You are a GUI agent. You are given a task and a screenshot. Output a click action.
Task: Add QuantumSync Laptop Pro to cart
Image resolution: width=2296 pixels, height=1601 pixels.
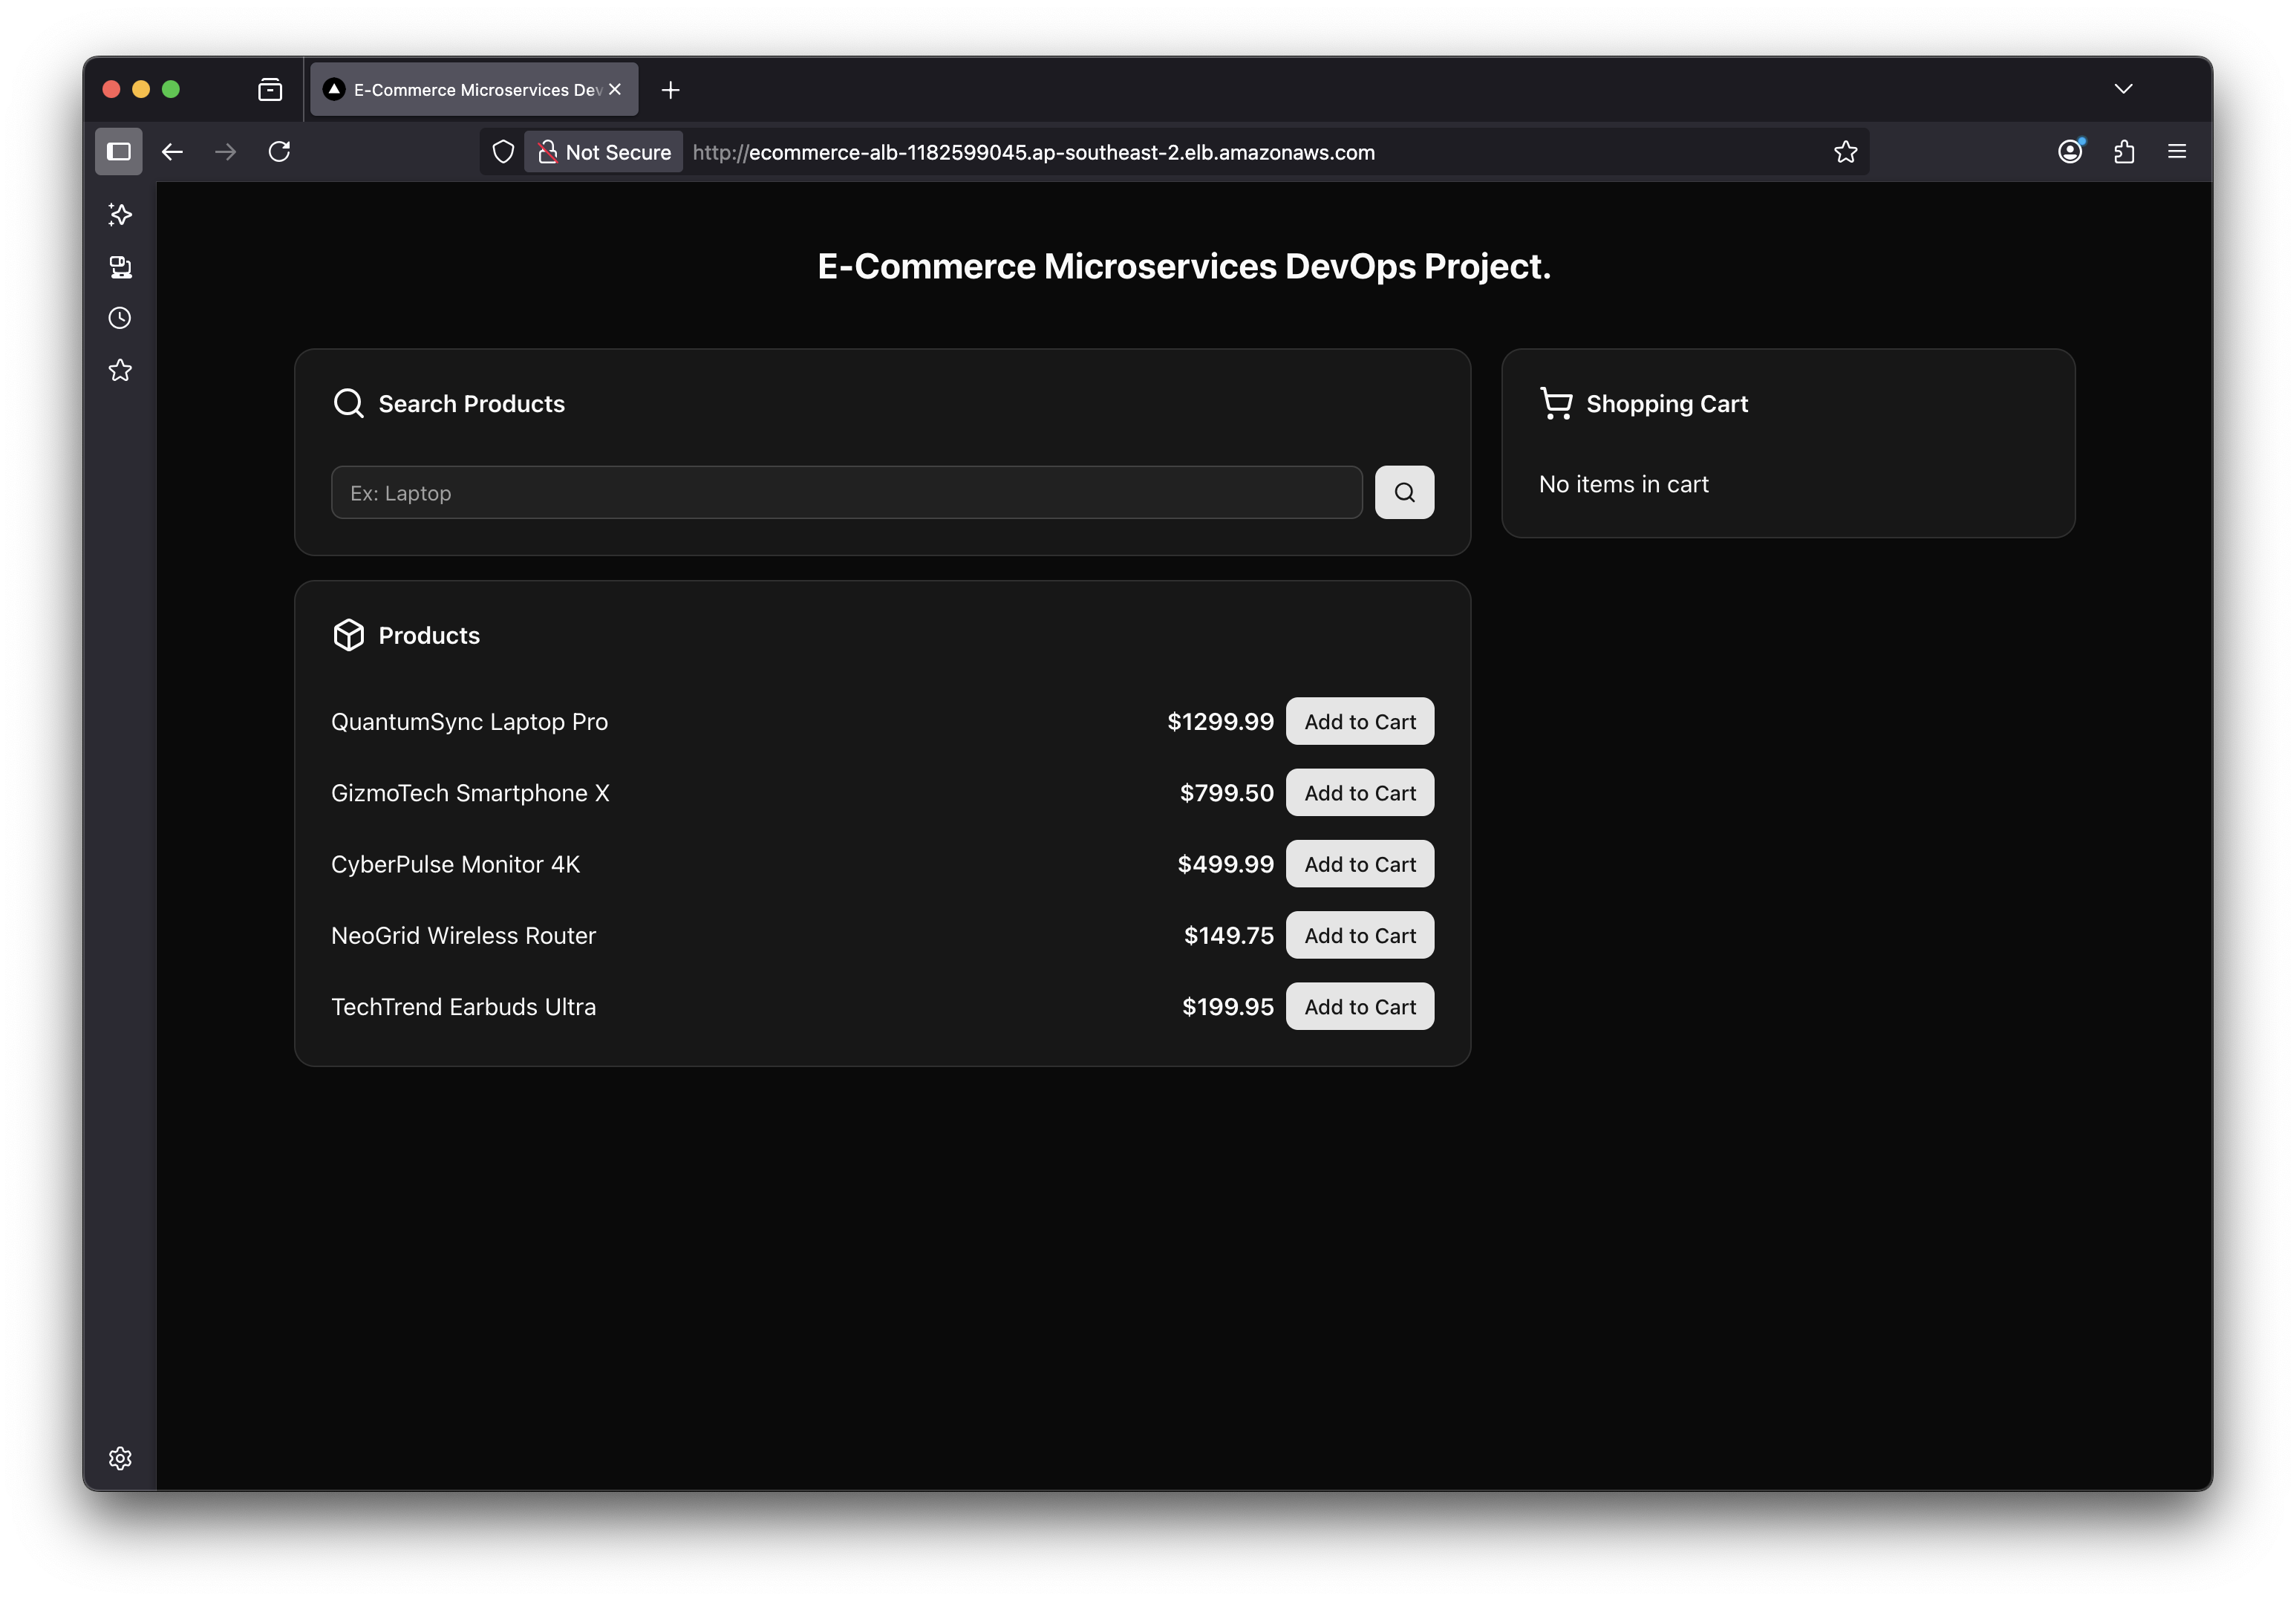coord(1359,721)
